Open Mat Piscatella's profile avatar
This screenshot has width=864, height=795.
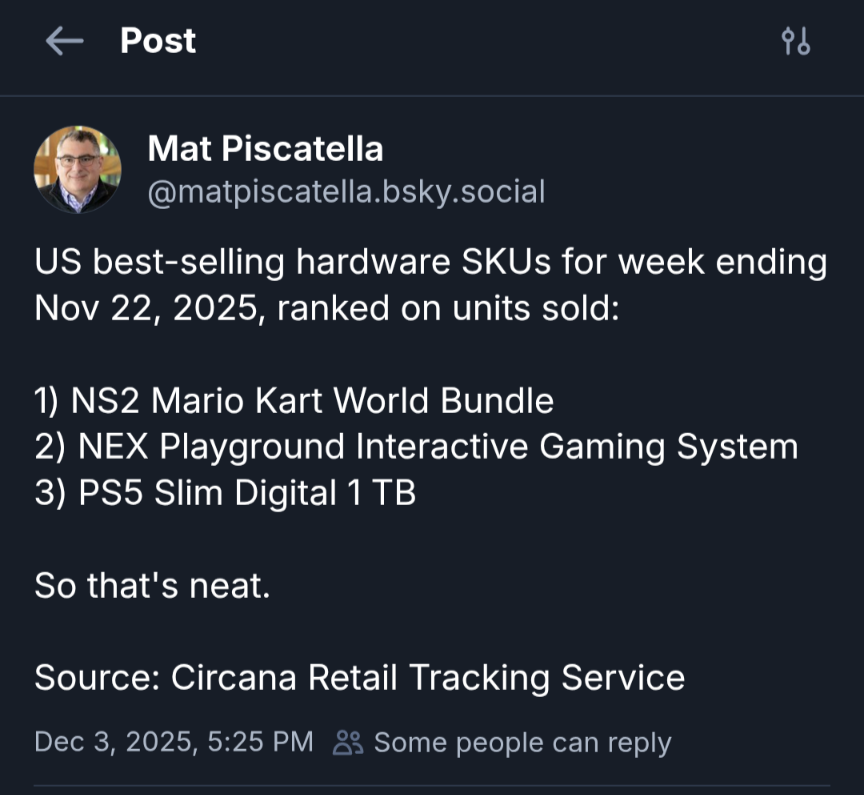click(78, 169)
